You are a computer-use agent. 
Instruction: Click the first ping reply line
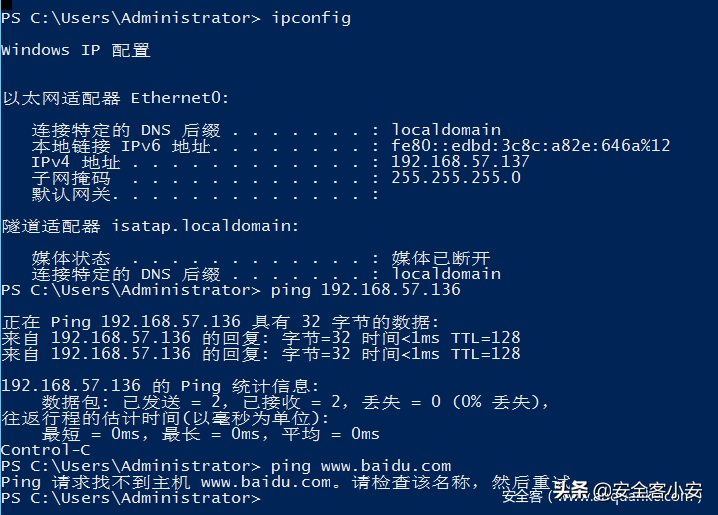tap(260, 338)
